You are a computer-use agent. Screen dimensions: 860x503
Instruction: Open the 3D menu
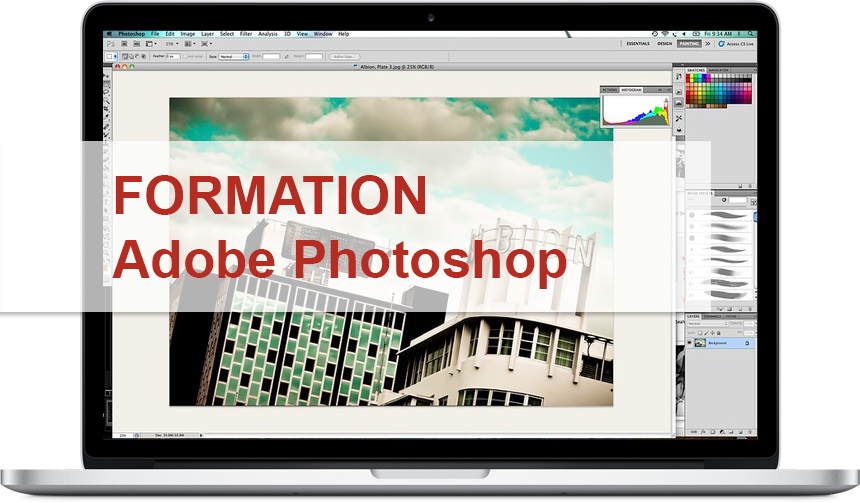pyautogui.click(x=287, y=34)
